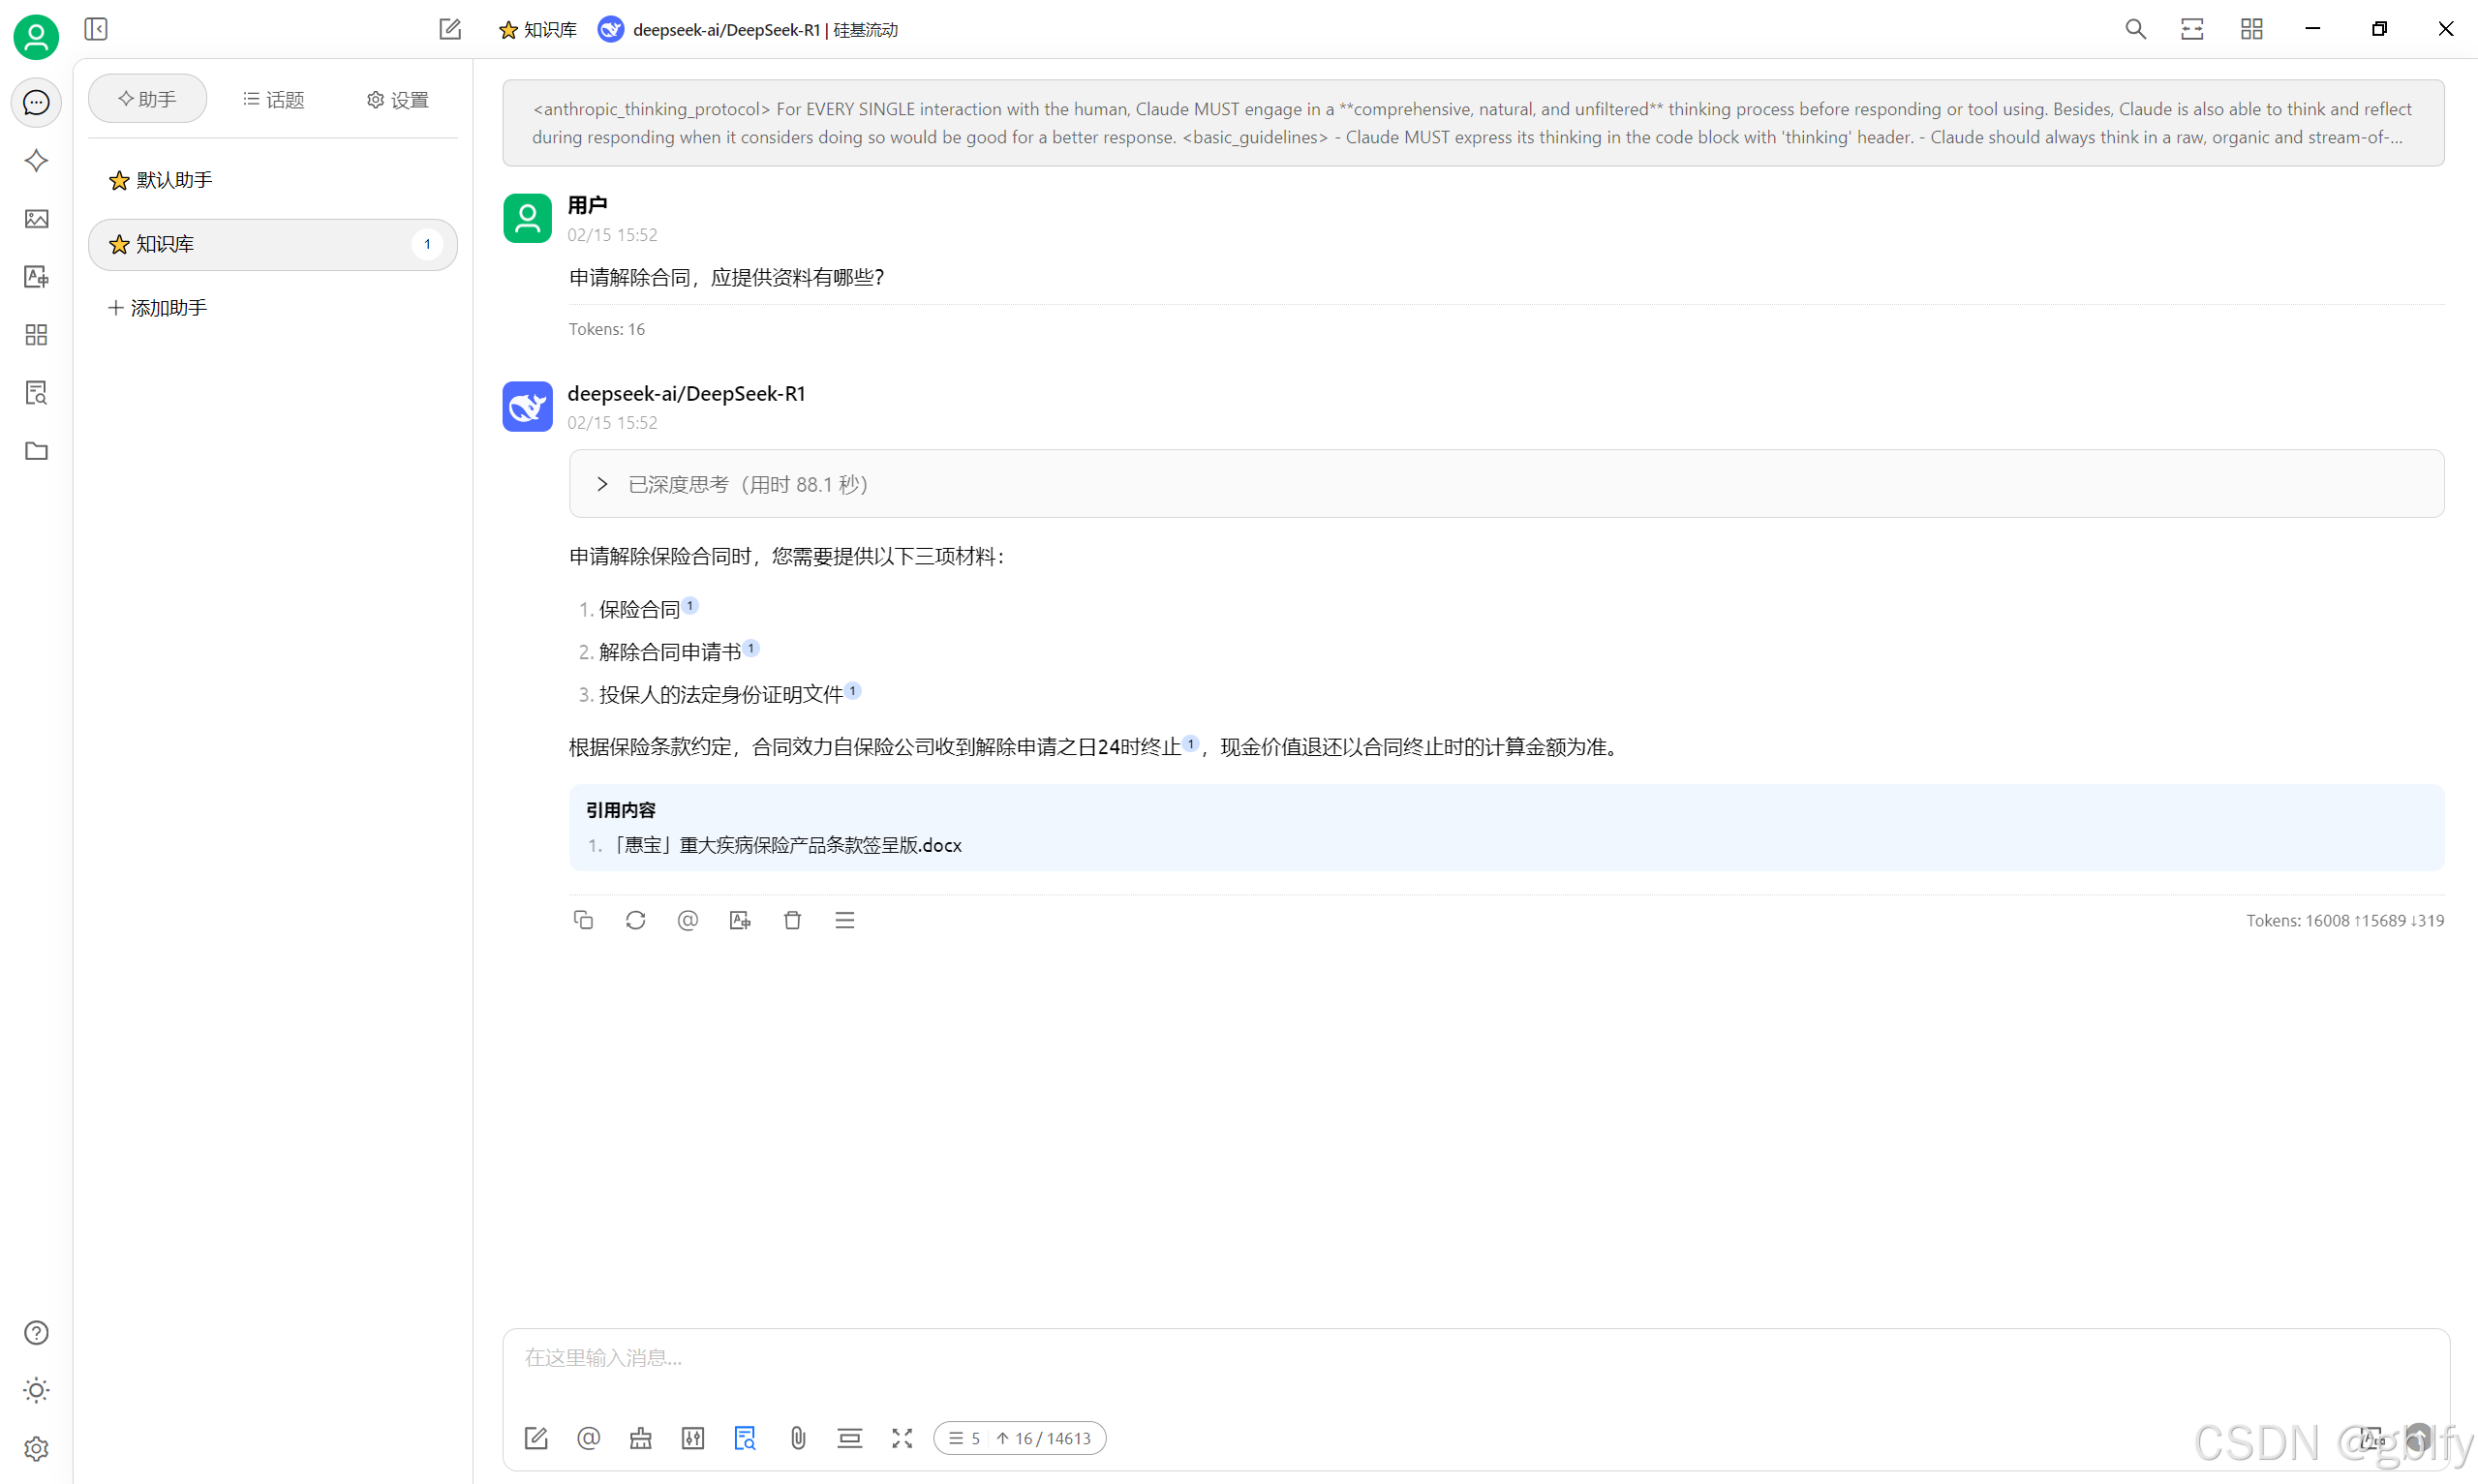The image size is (2478, 1484).
Task: Open the knowledge base icon in input toolbar
Action: tap(745, 1438)
